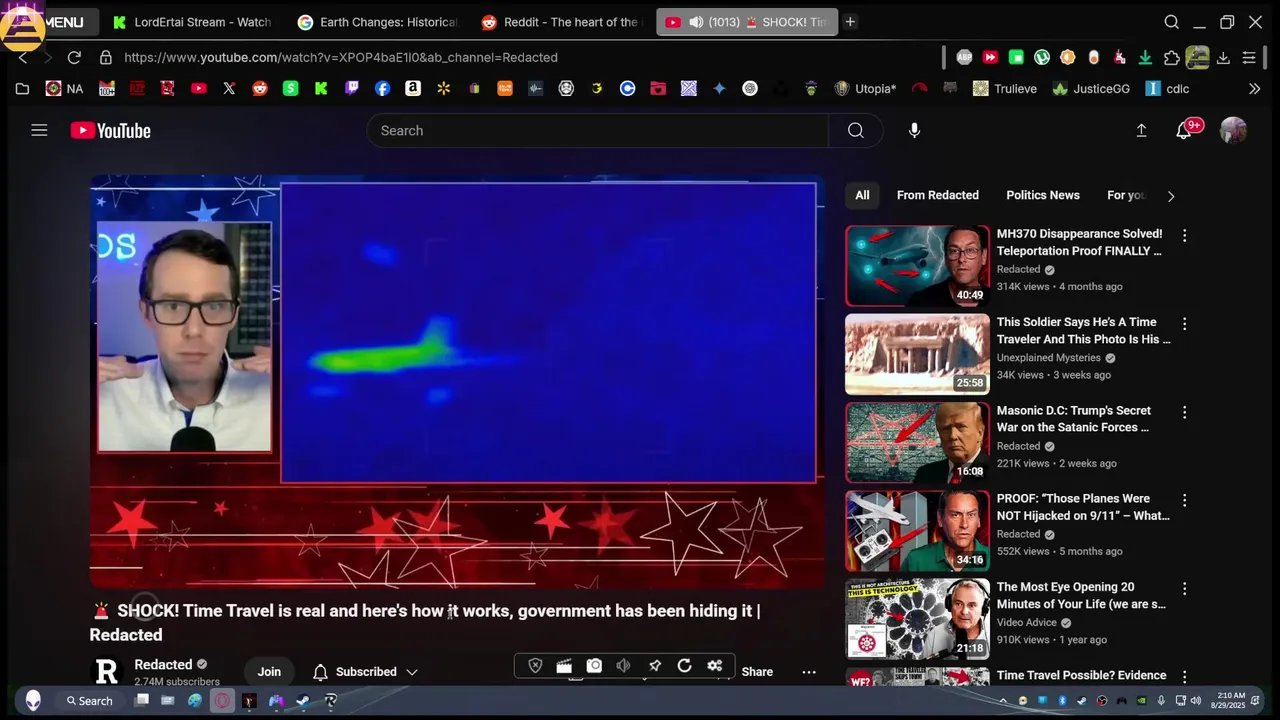Open the YouTube hamburger guide menu
Screen dimensions: 1280x720
(x=39, y=130)
